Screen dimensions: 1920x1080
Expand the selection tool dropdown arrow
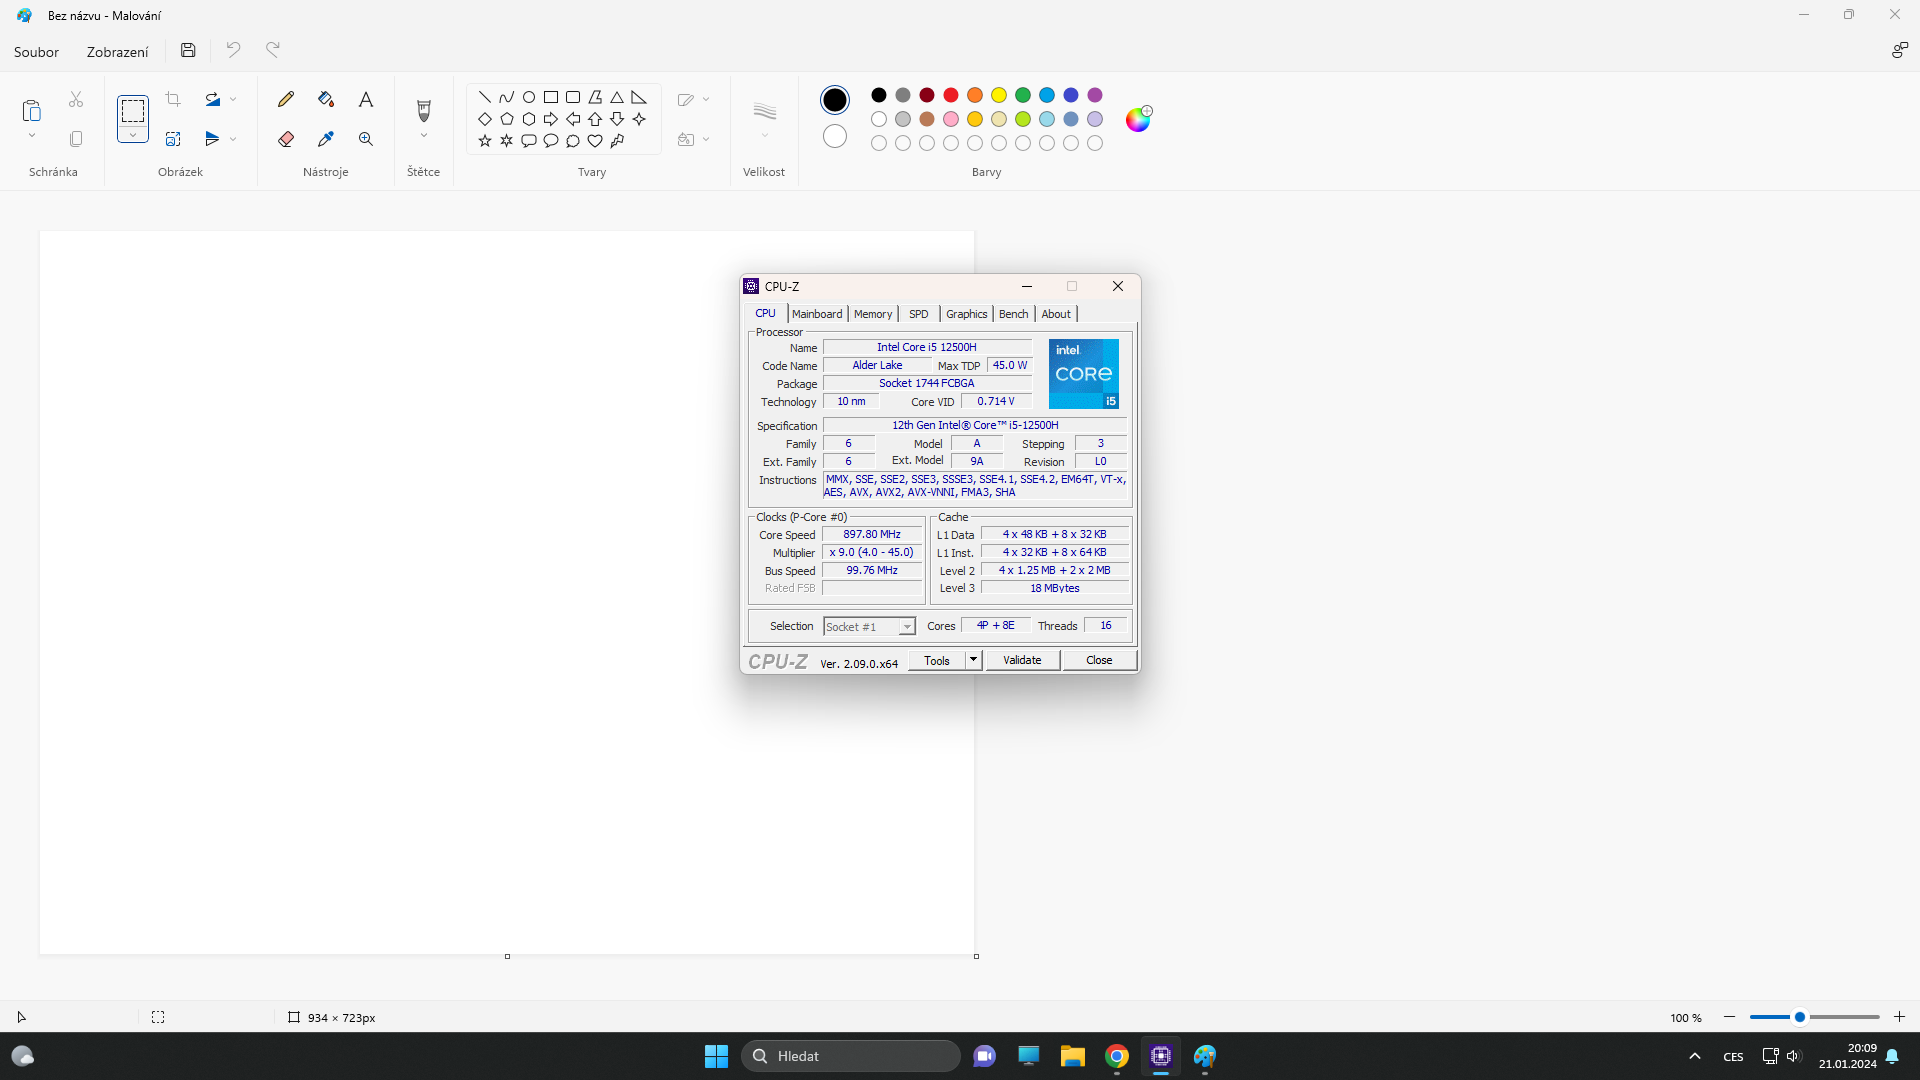[133, 135]
